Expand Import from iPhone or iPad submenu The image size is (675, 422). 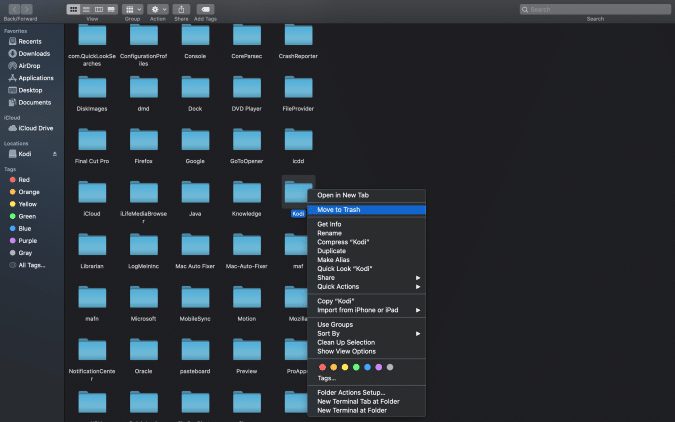pyautogui.click(x=366, y=310)
